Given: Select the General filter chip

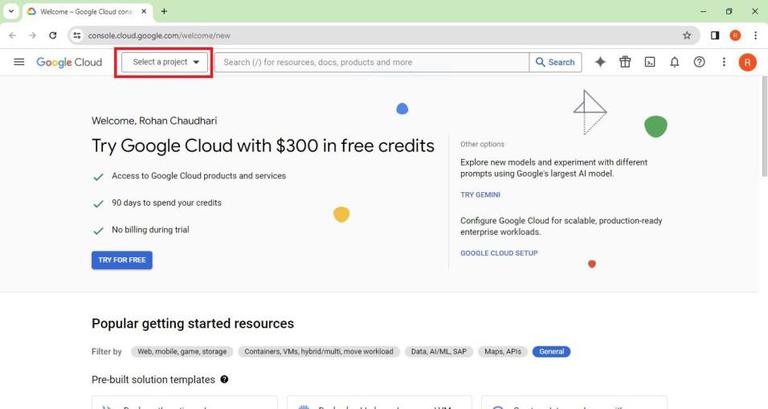Looking at the screenshot, I should click(x=552, y=351).
